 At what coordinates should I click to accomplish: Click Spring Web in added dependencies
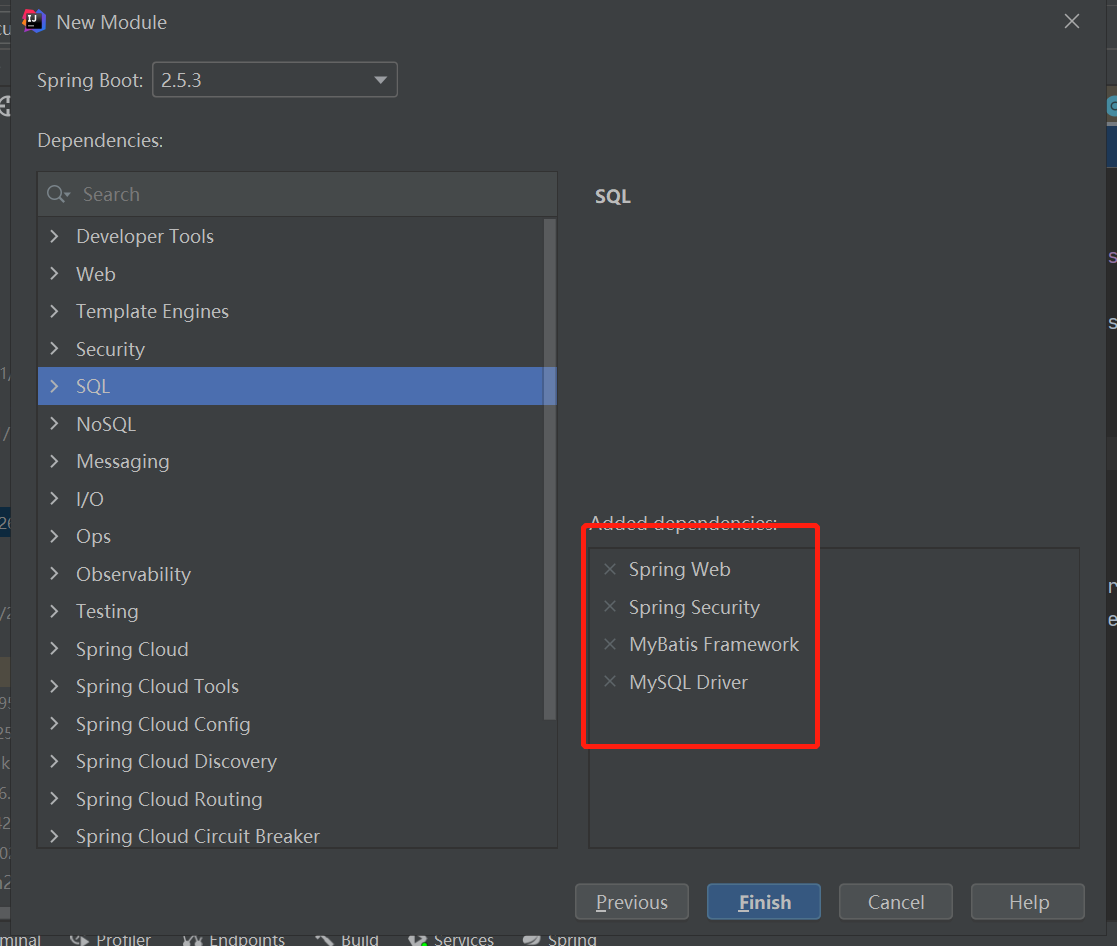coord(680,569)
